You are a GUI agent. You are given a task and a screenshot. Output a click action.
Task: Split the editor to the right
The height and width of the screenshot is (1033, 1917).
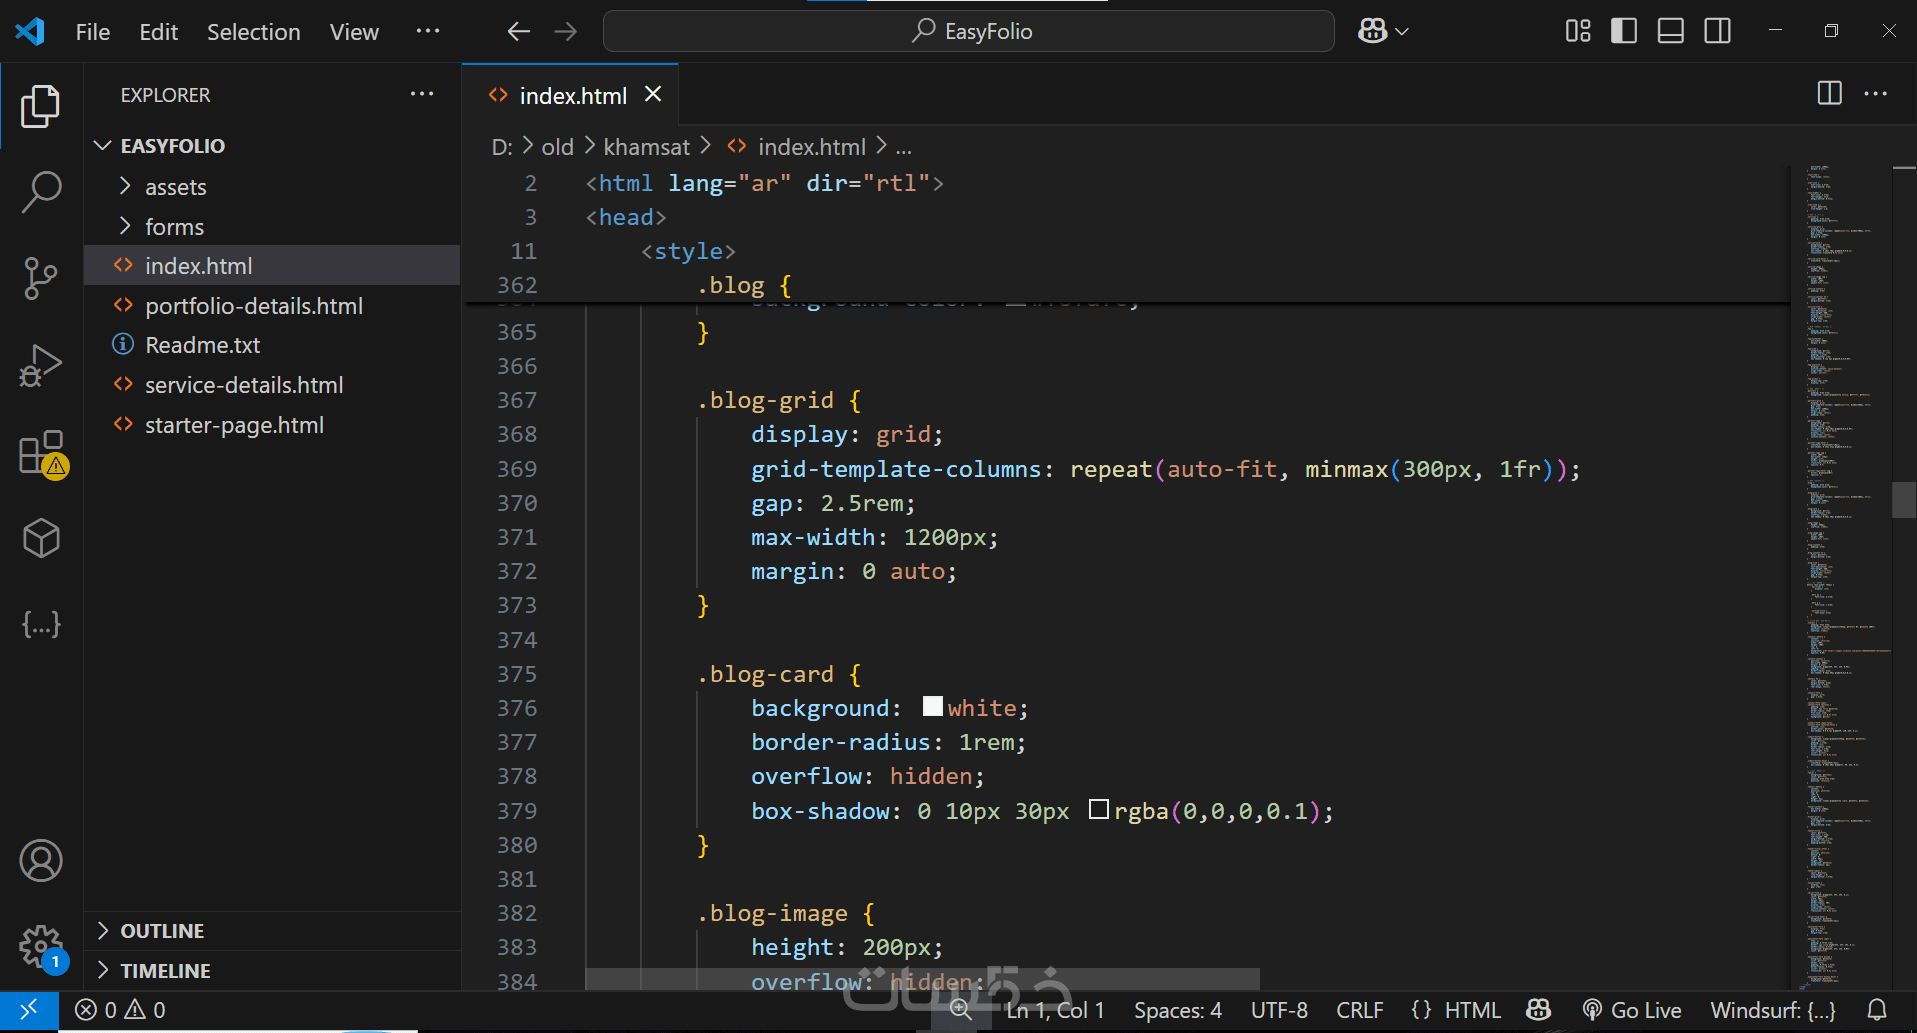pos(1829,94)
